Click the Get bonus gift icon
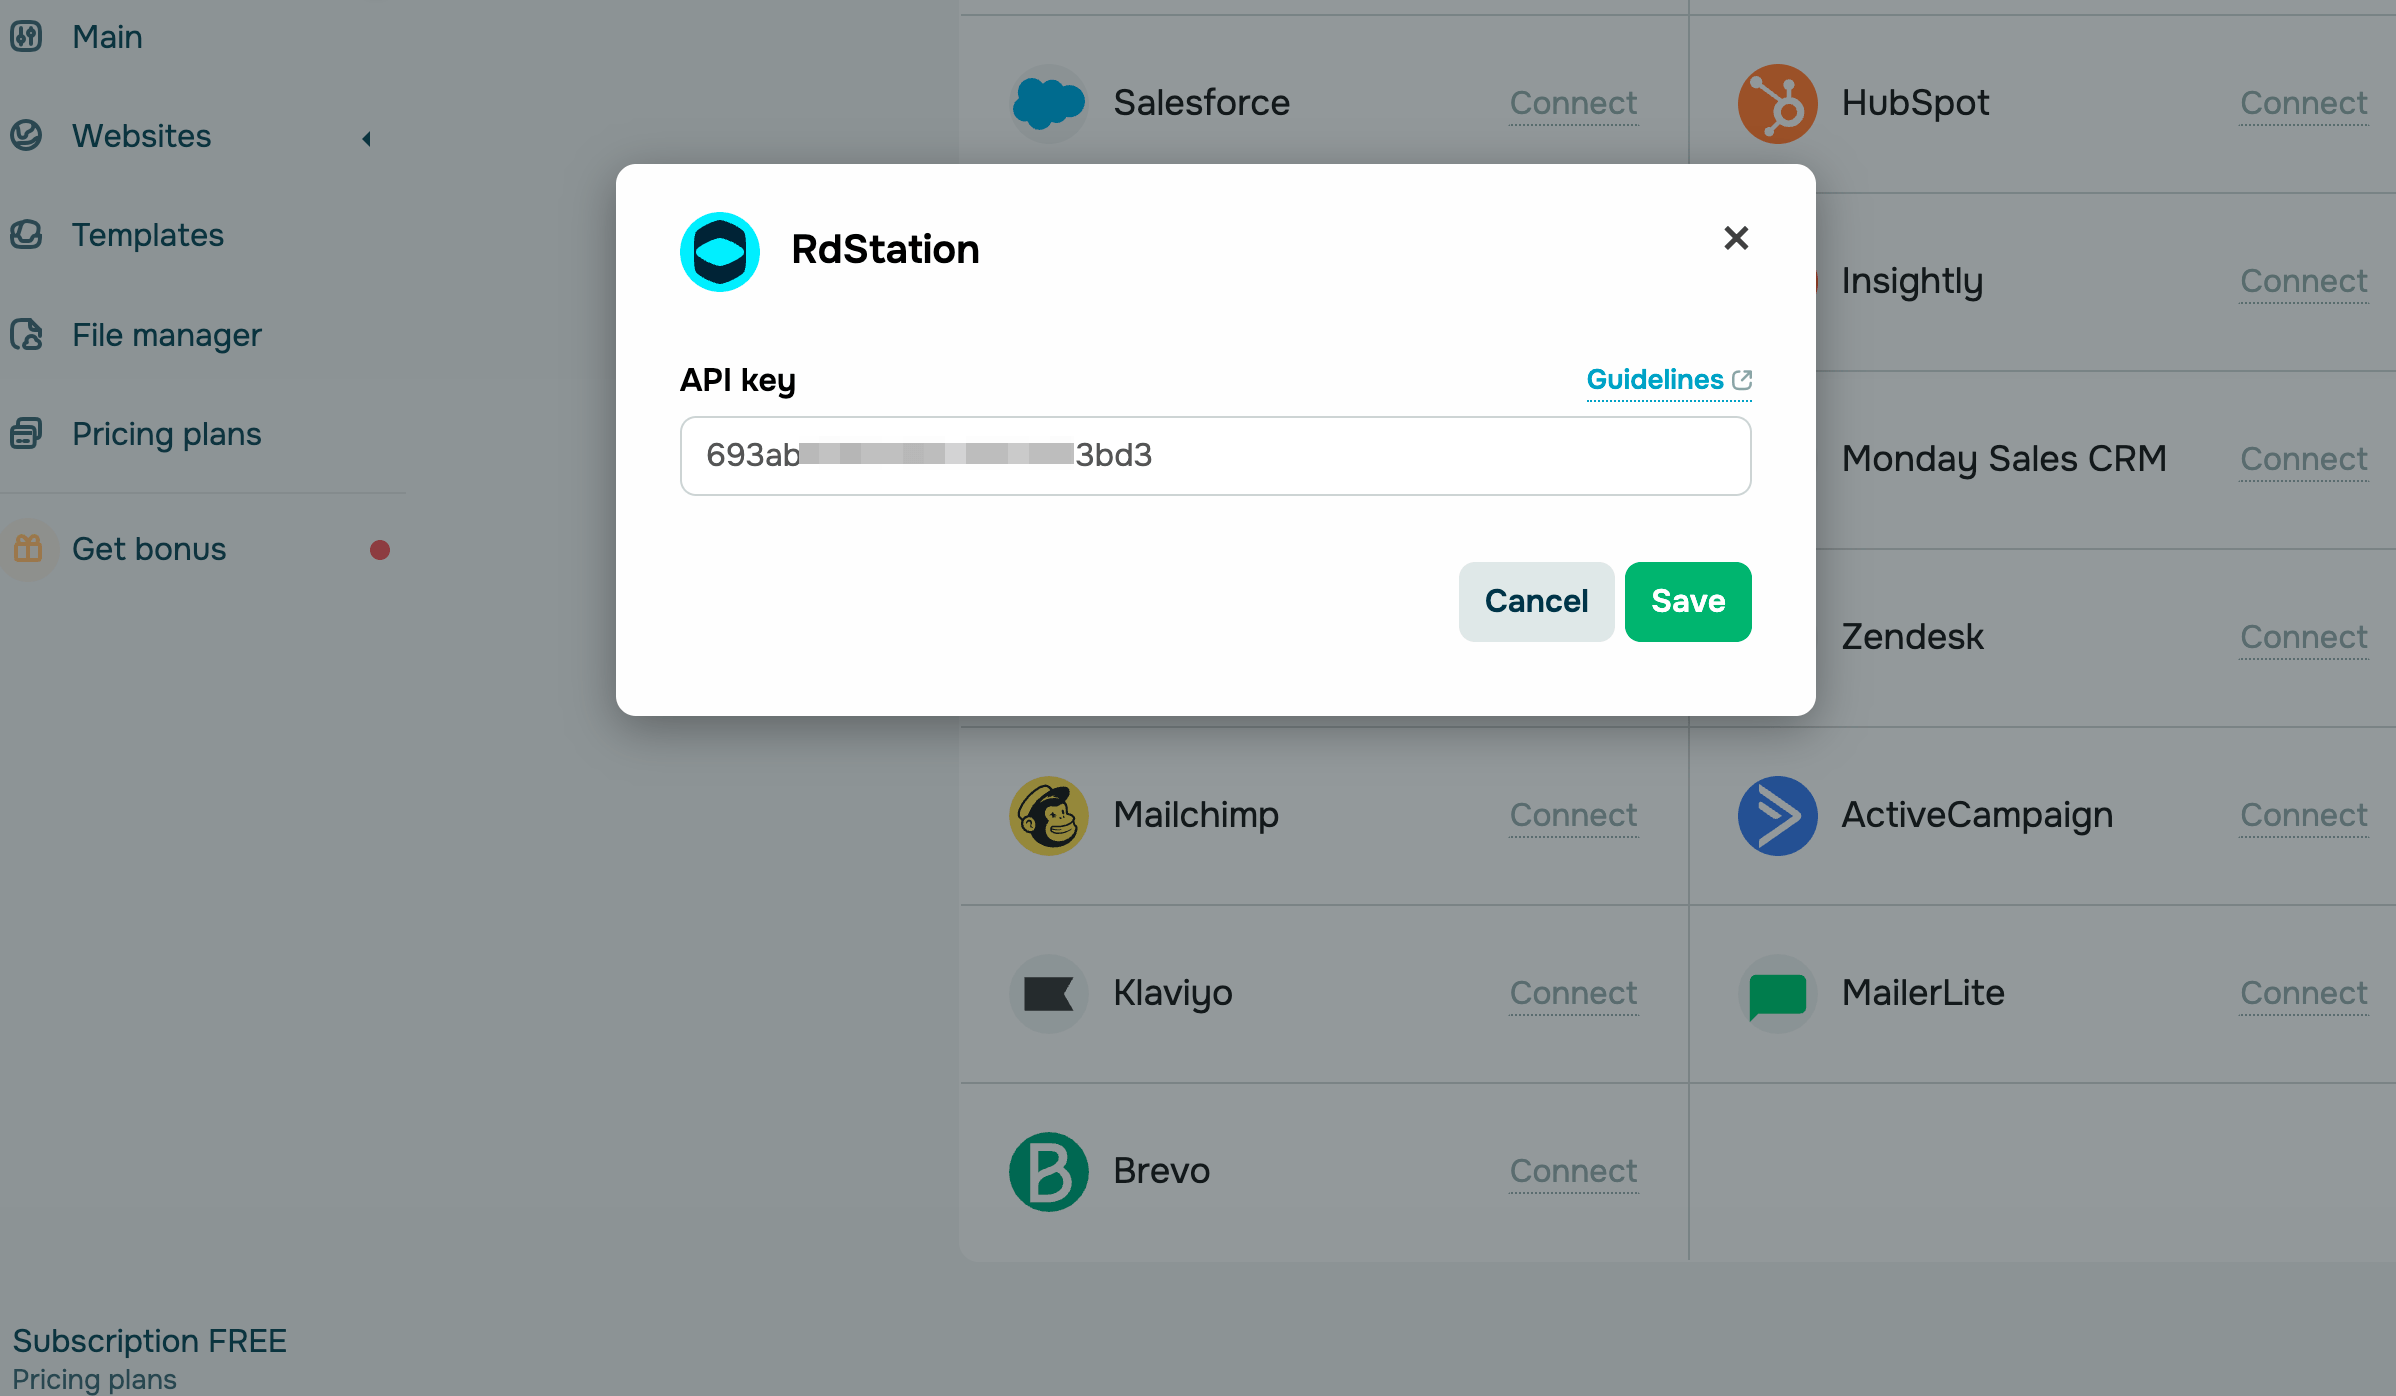Image resolution: width=2396 pixels, height=1396 pixels. (28, 549)
